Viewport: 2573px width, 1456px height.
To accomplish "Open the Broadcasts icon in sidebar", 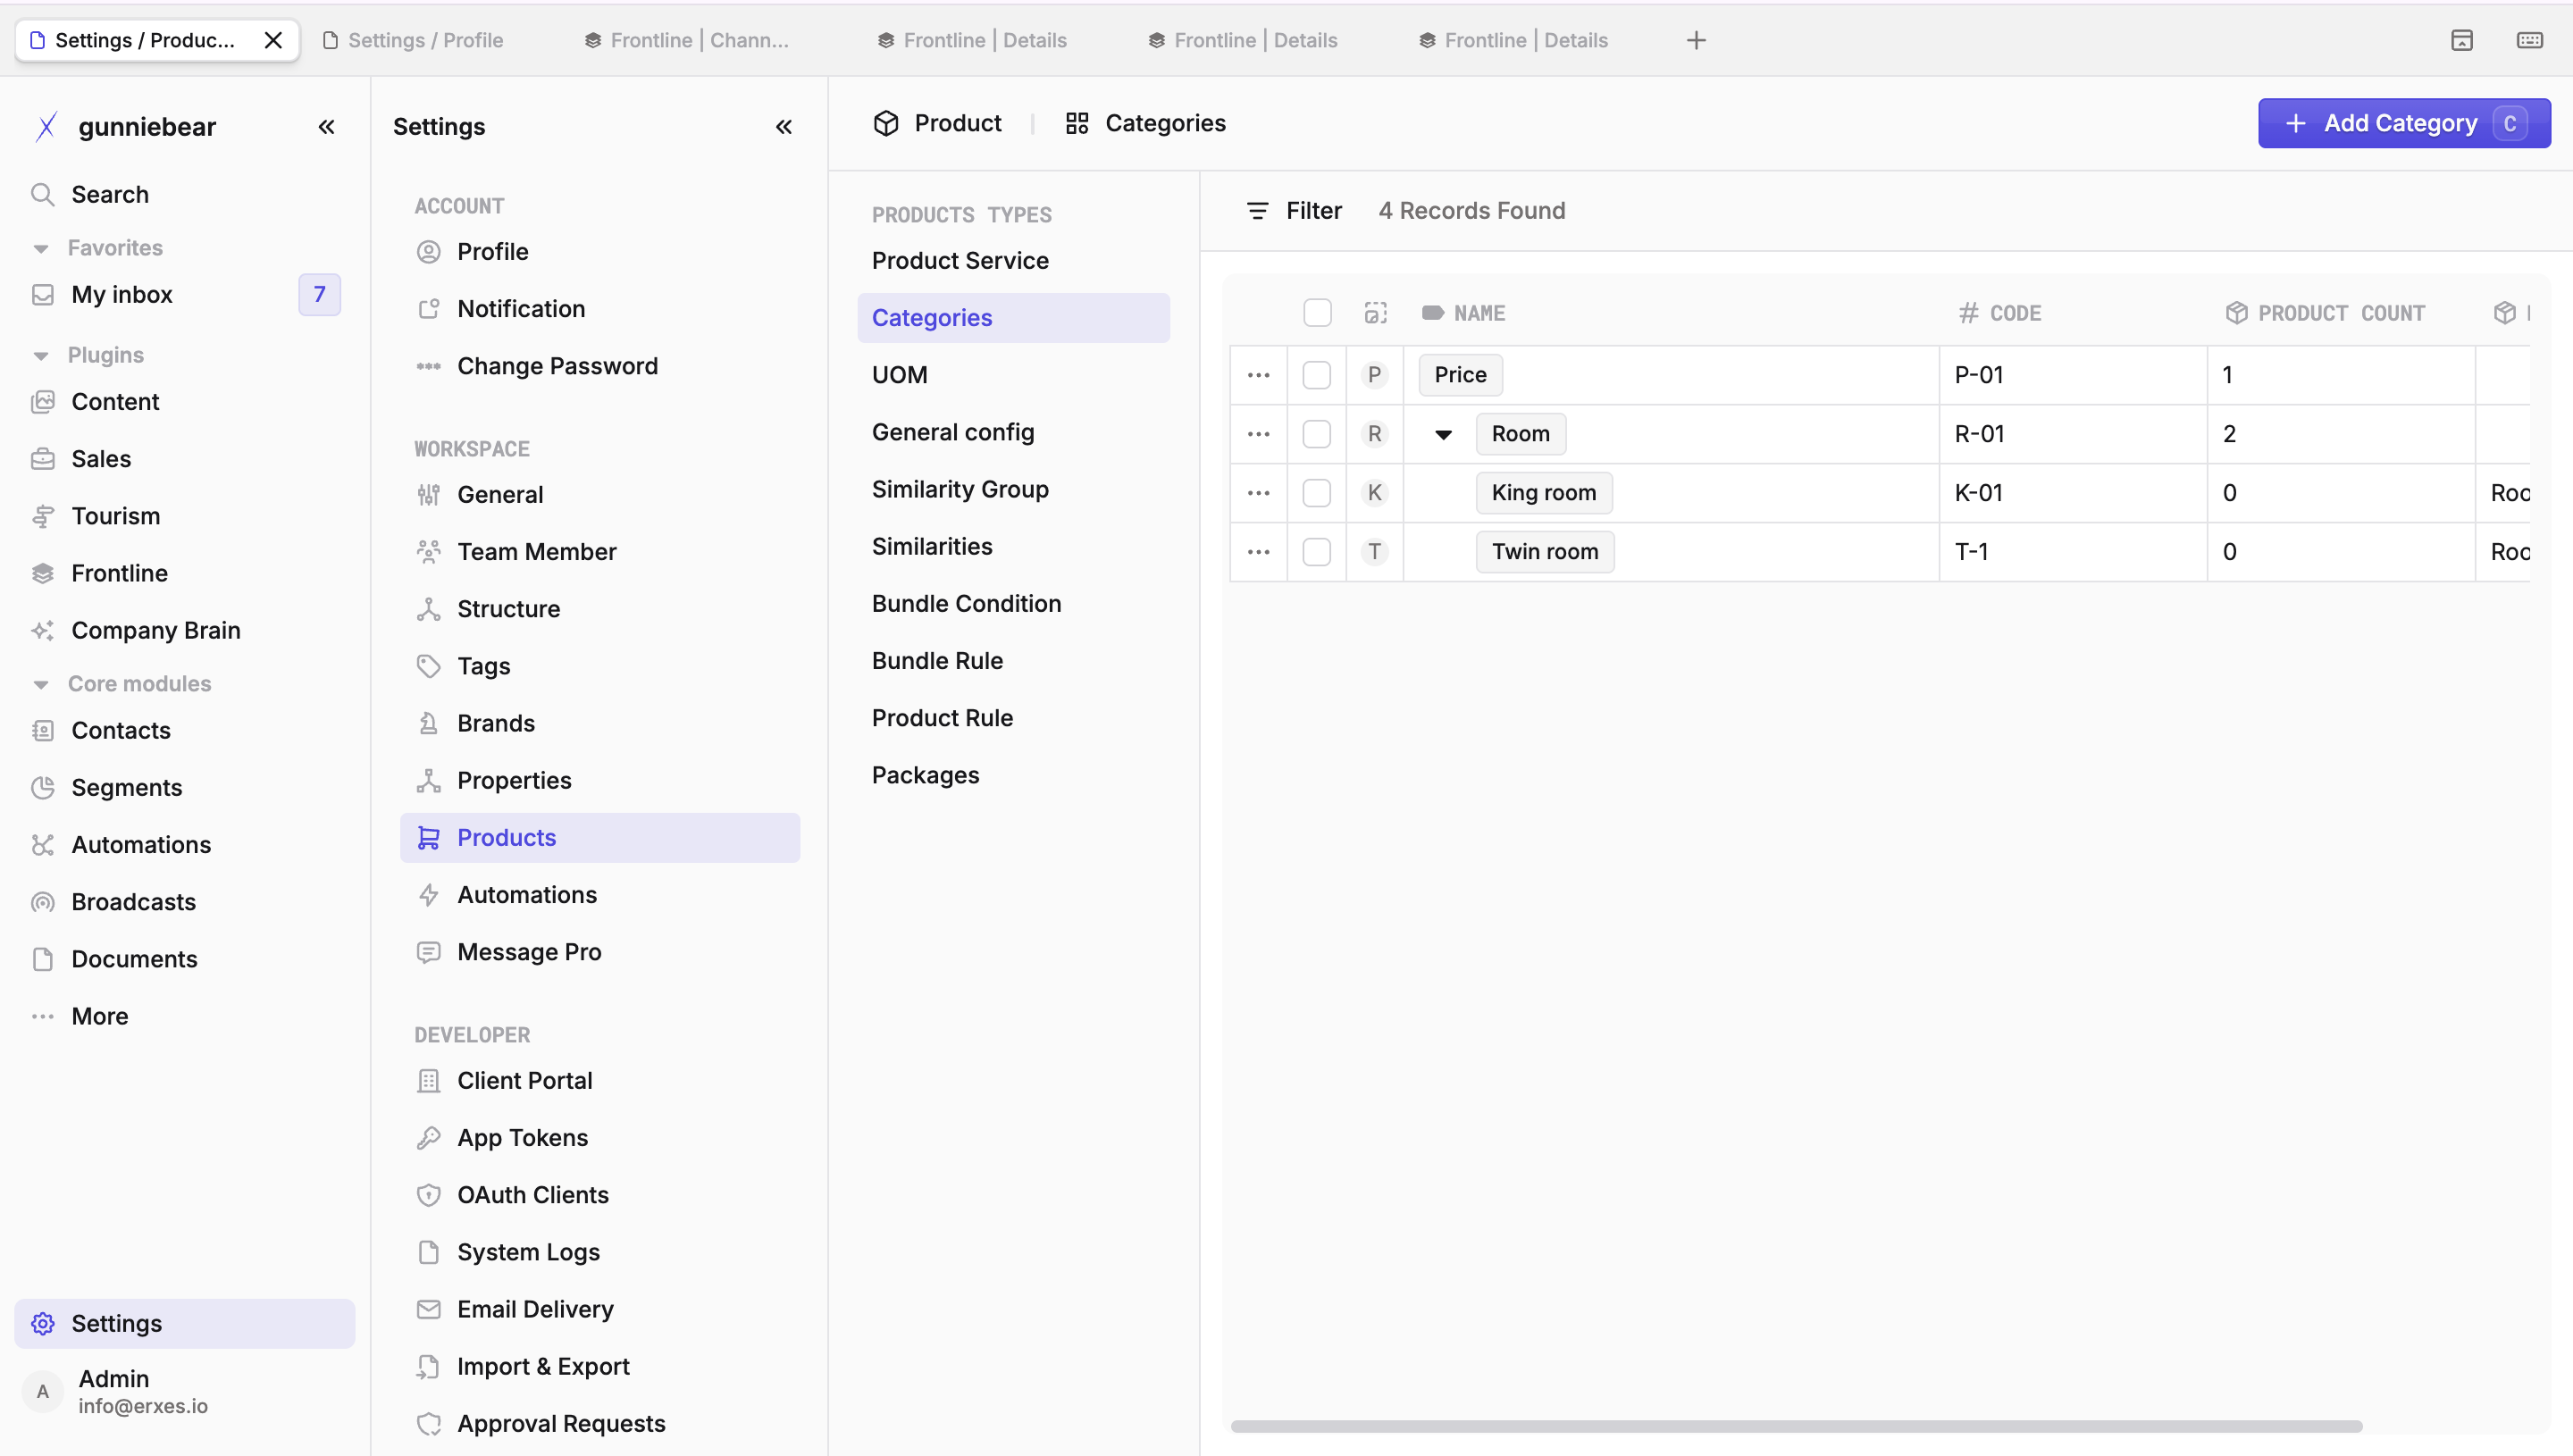I will [x=42, y=902].
